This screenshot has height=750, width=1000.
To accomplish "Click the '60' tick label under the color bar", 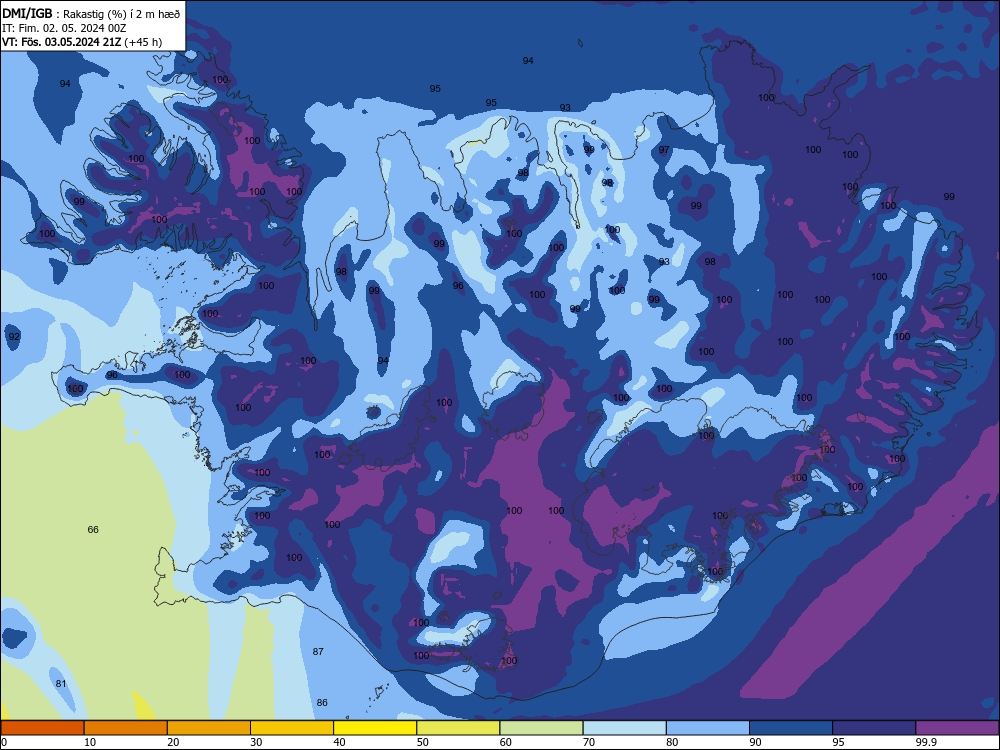I will pyautogui.click(x=506, y=742).
